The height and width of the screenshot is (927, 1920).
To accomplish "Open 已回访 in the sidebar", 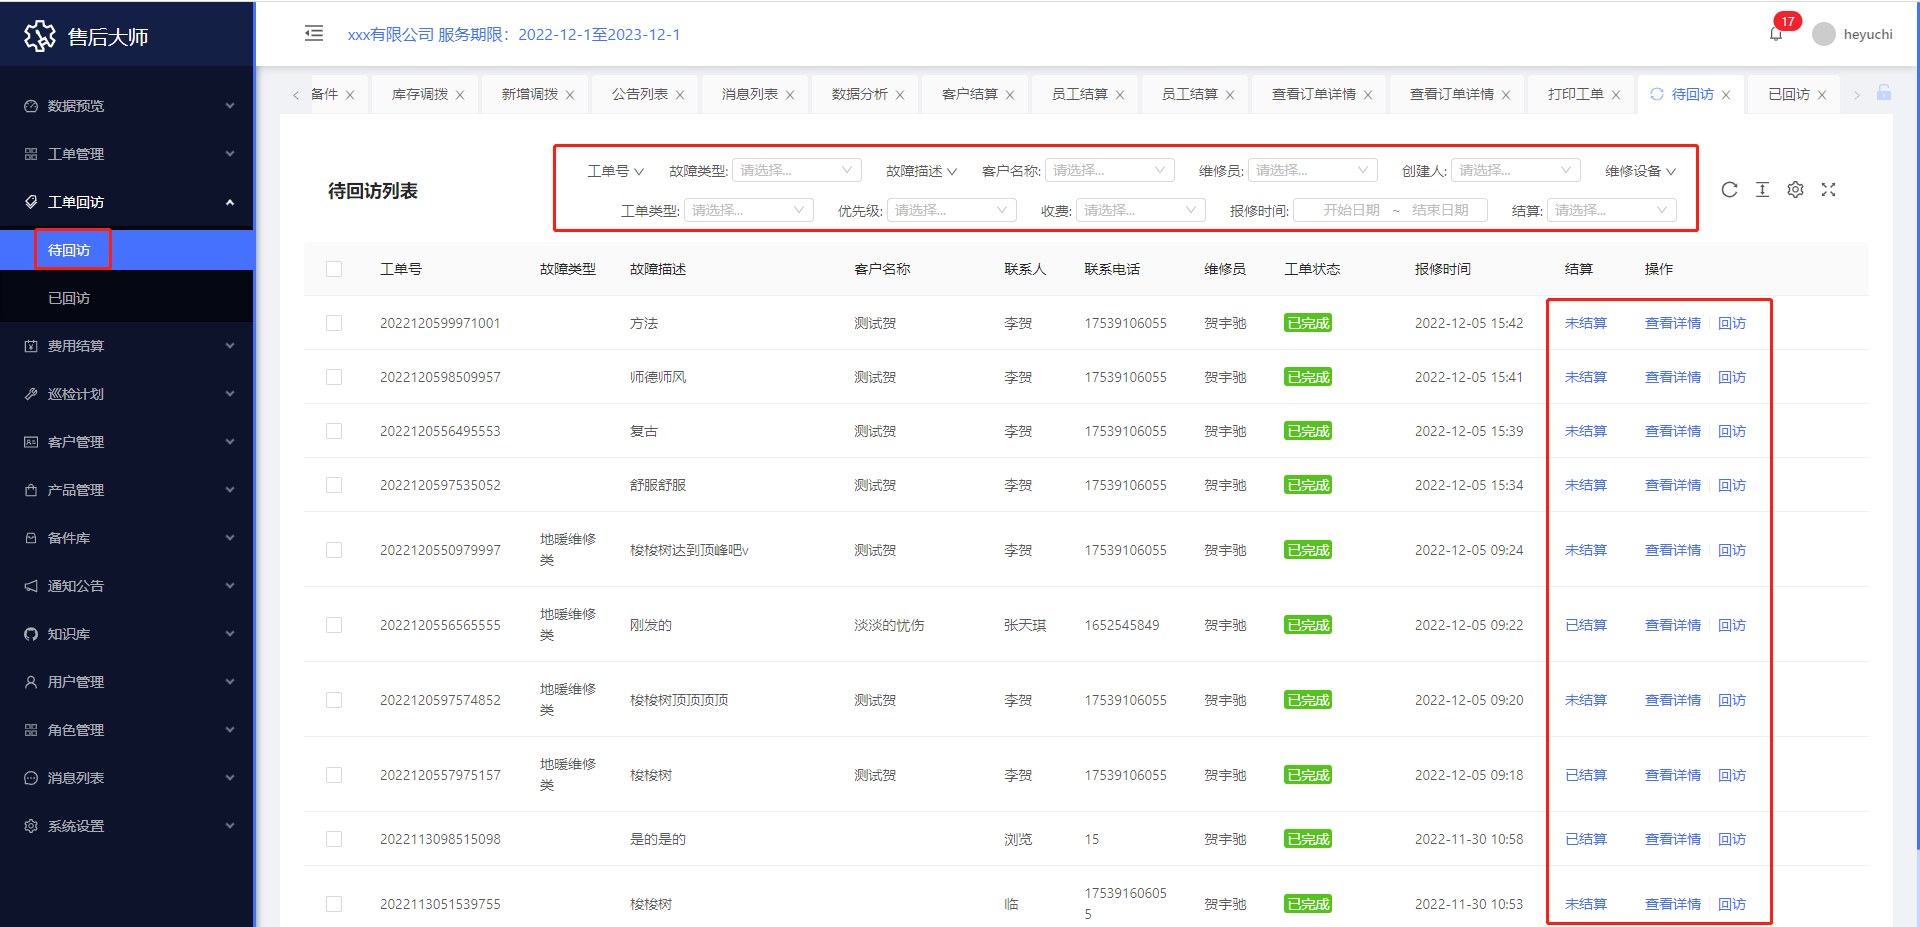I will (x=69, y=298).
